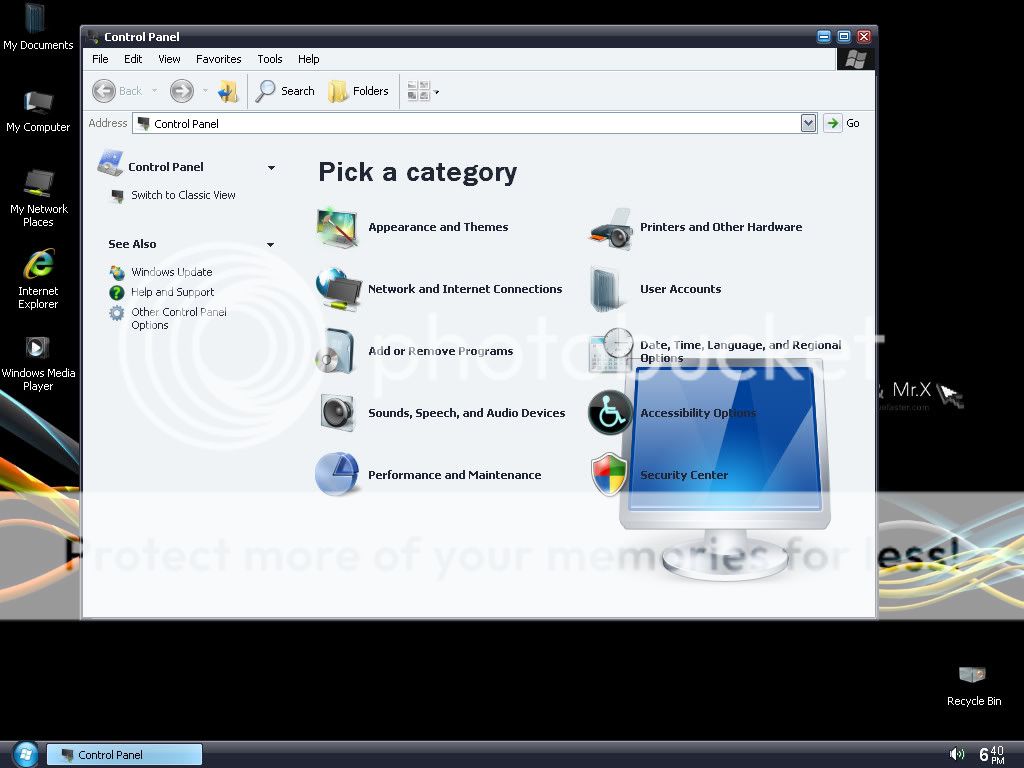Click Security Center text link
The image size is (1024, 768).
click(x=684, y=475)
